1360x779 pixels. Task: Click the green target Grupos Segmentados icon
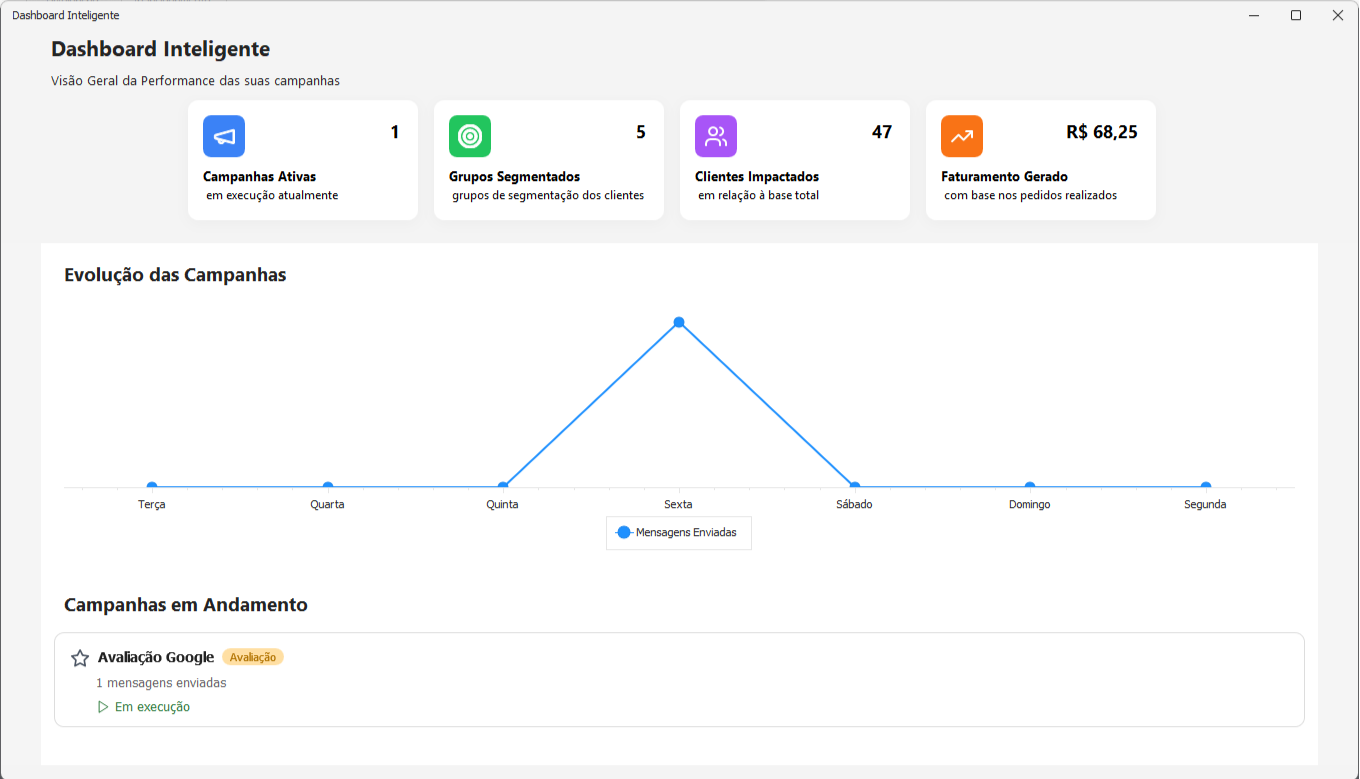click(470, 136)
